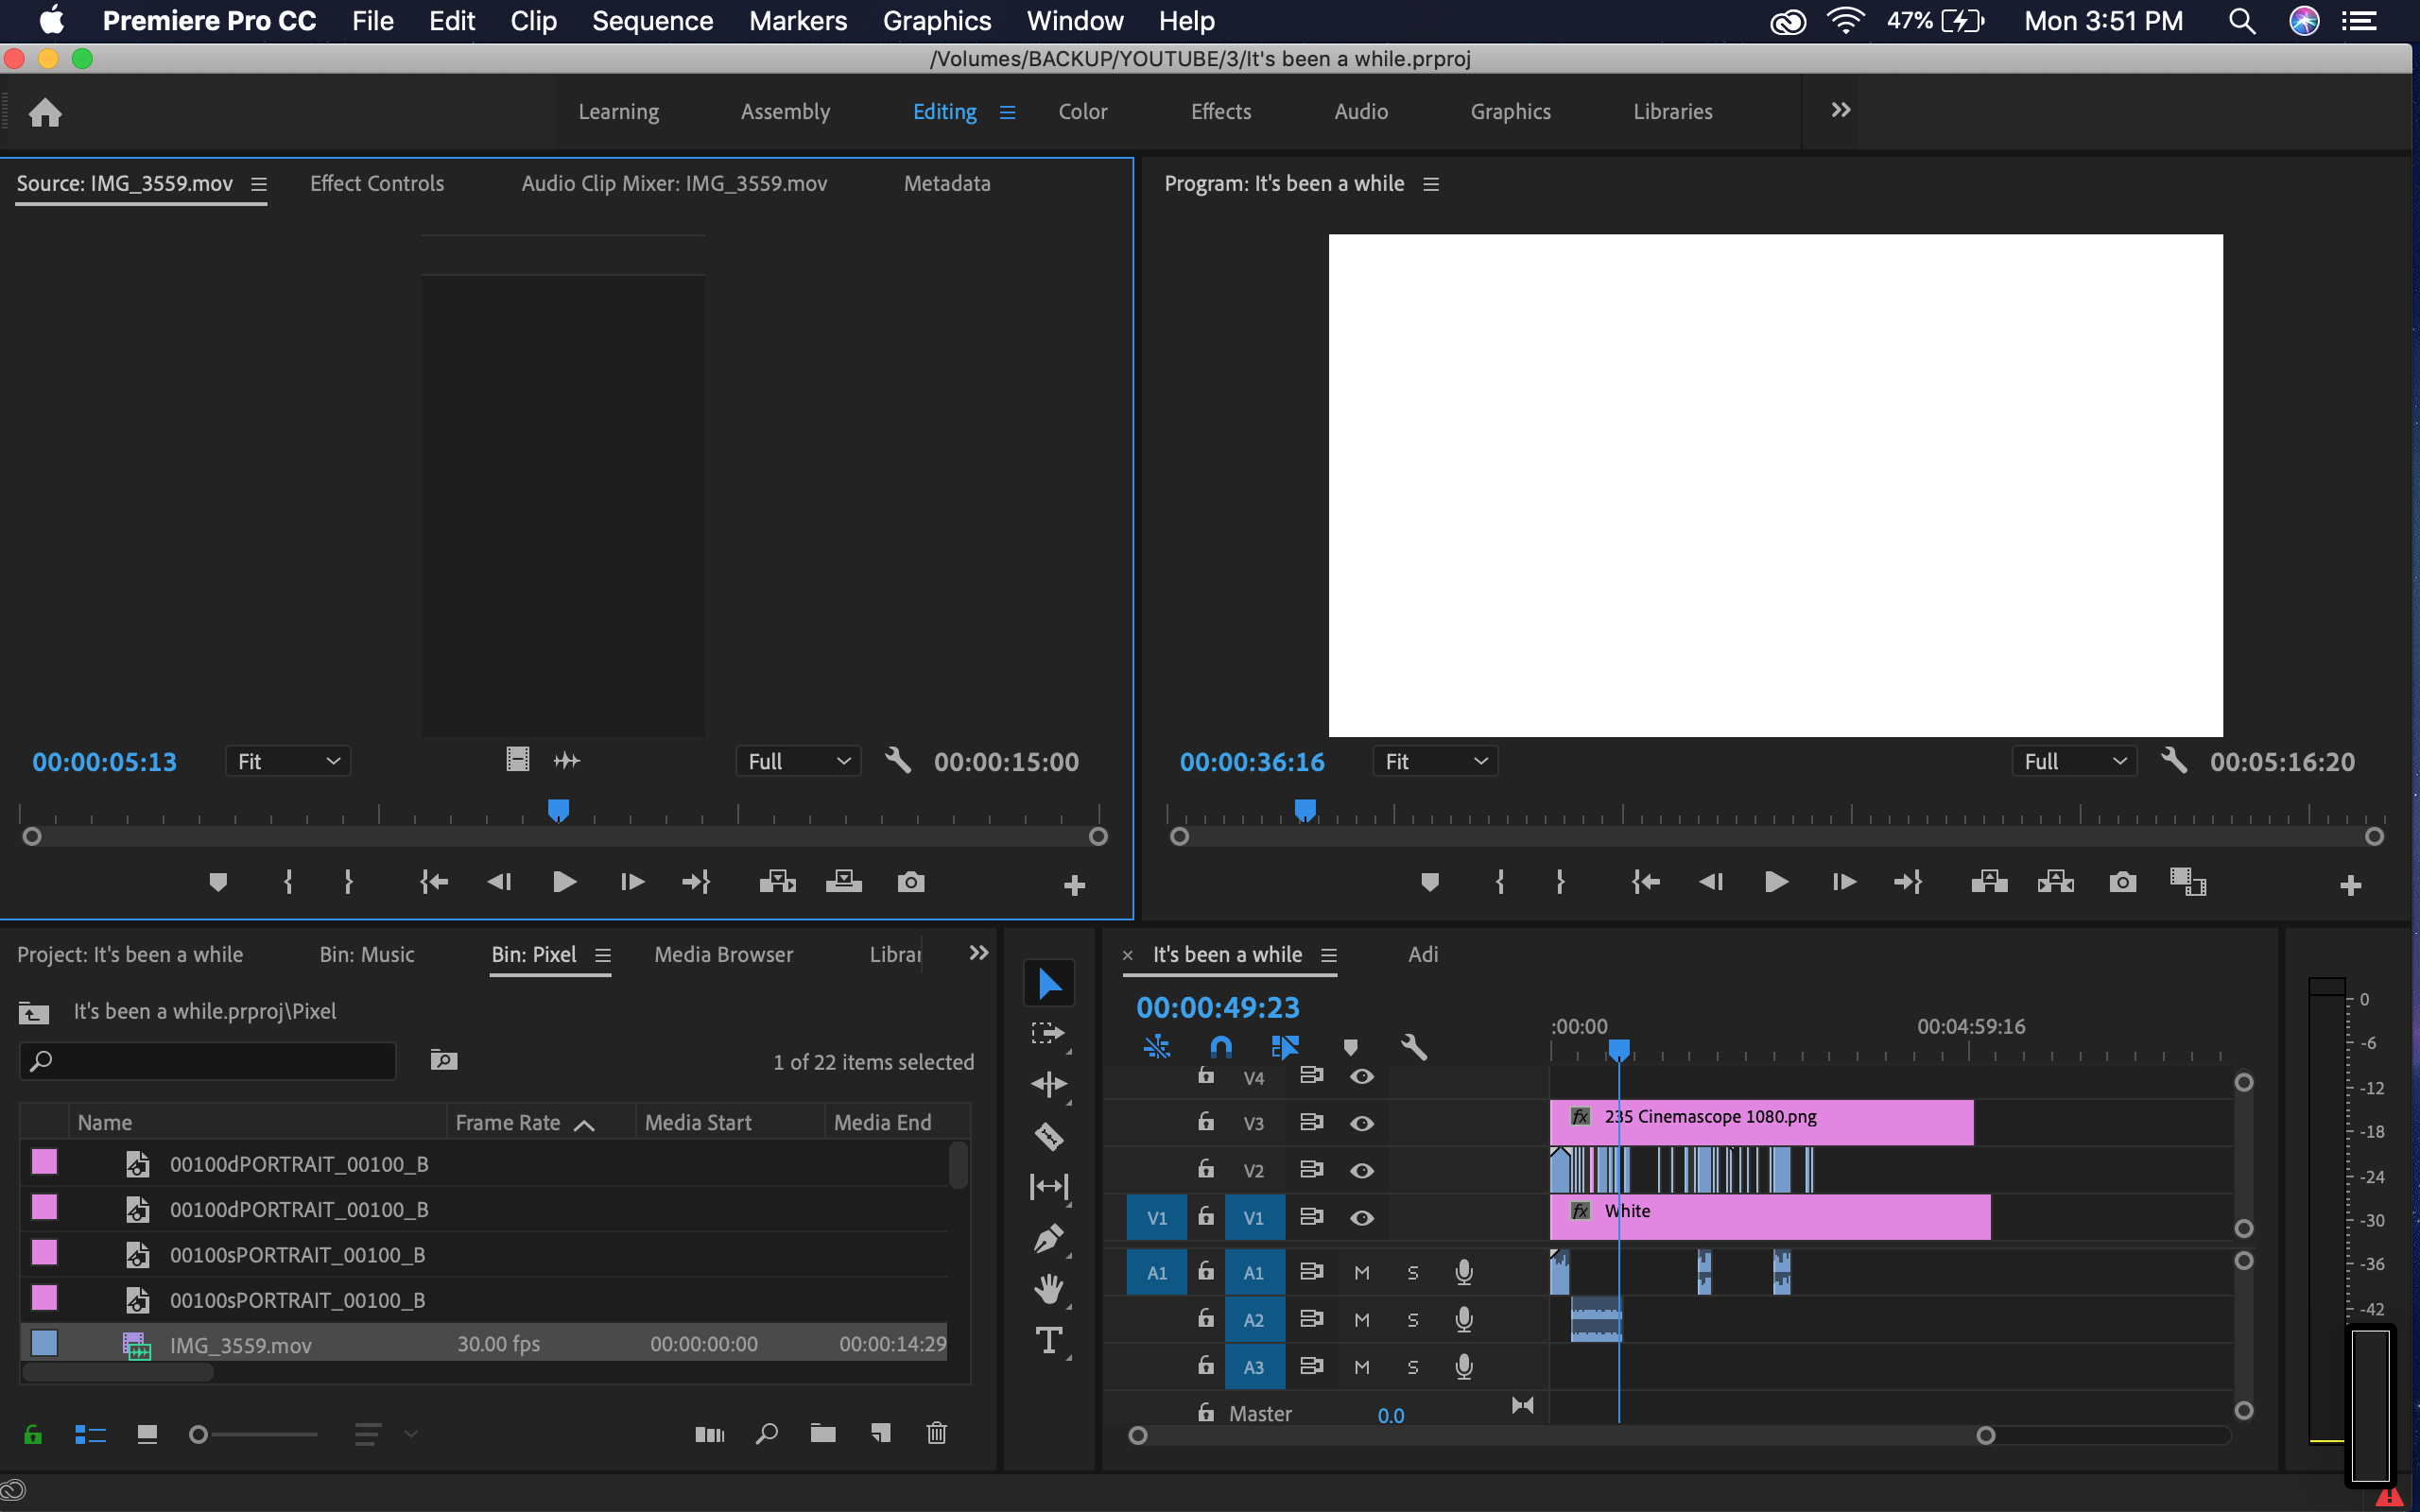
Task: Toggle visibility of V3 video track
Action: pos(1359,1124)
